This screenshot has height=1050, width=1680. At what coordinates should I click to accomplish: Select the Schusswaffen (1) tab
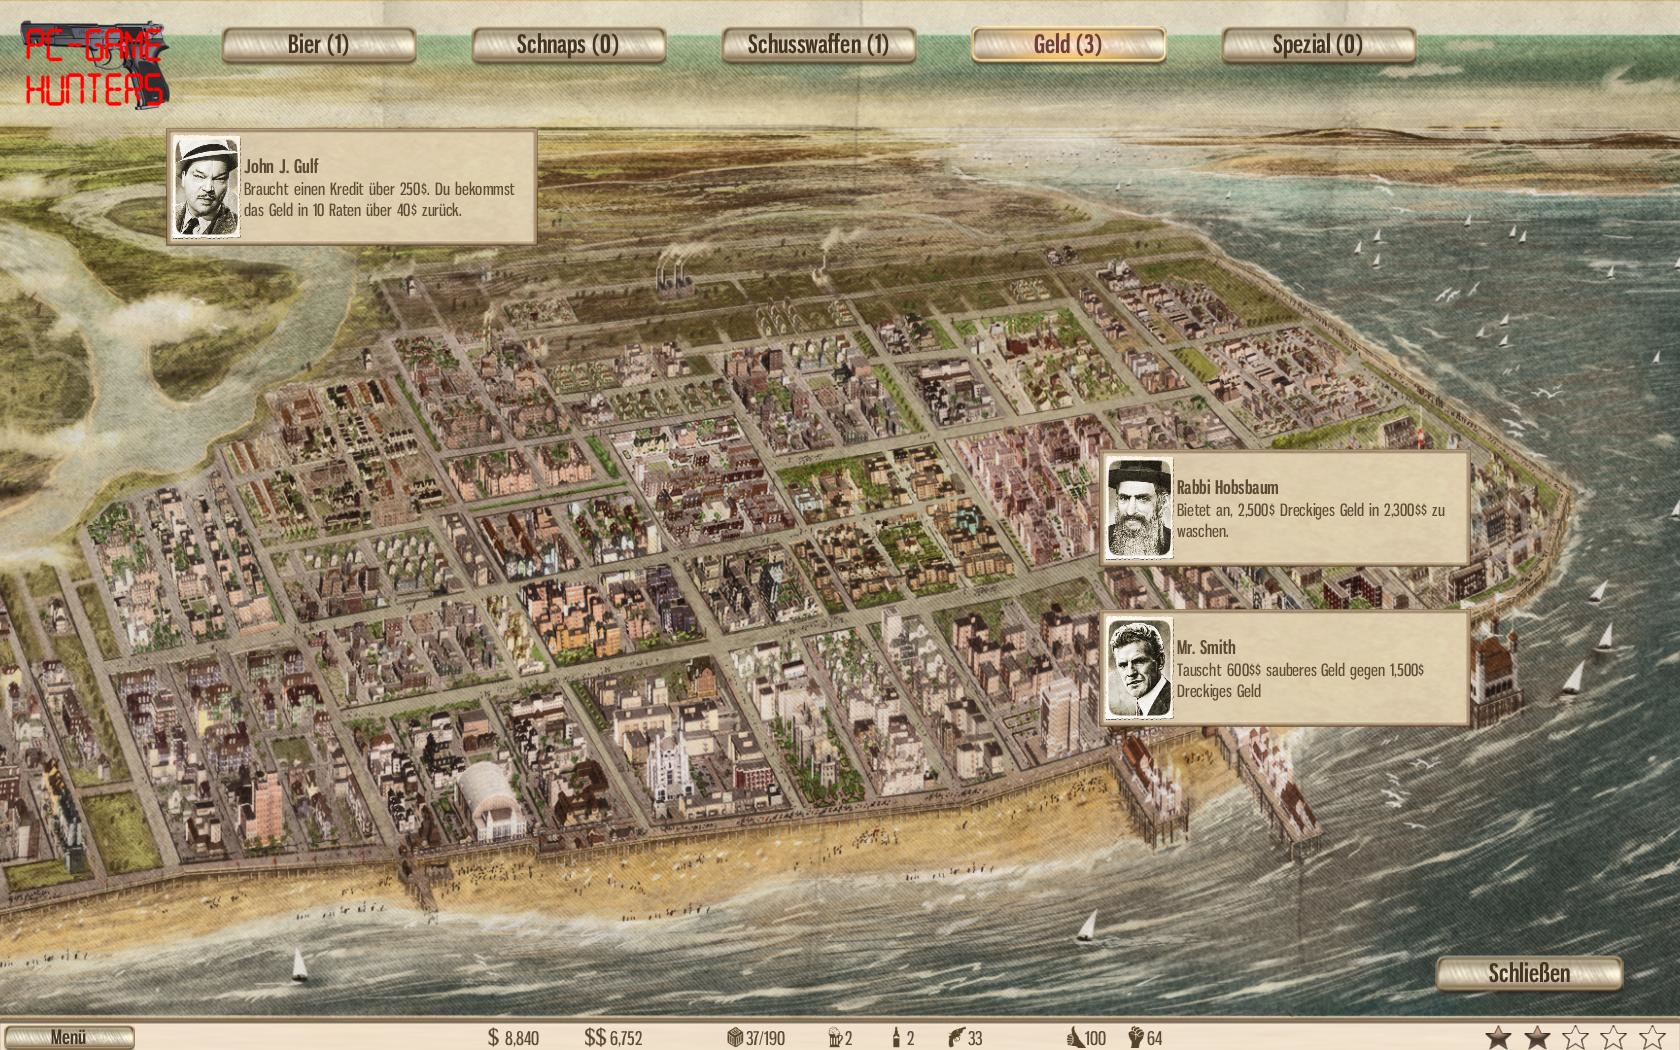pyautogui.click(x=818, y=45)
